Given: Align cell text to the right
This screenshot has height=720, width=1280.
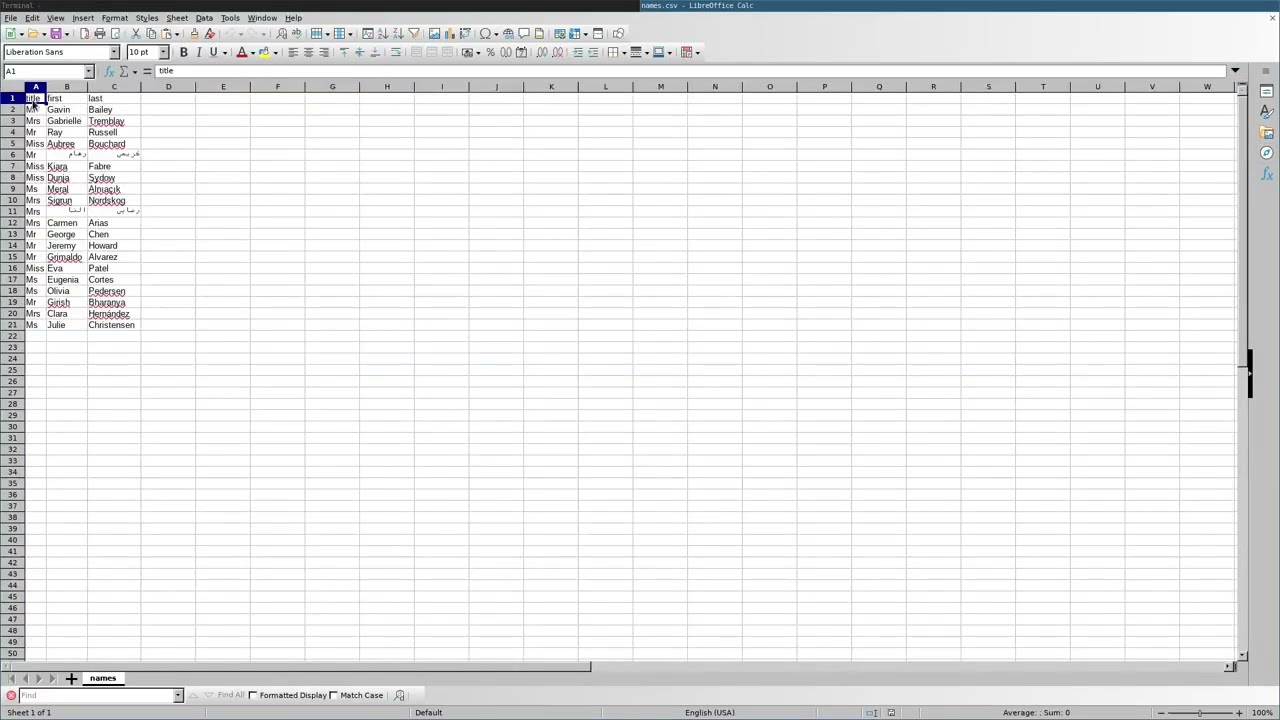Looking at the screenshot, I should (324, 52).
